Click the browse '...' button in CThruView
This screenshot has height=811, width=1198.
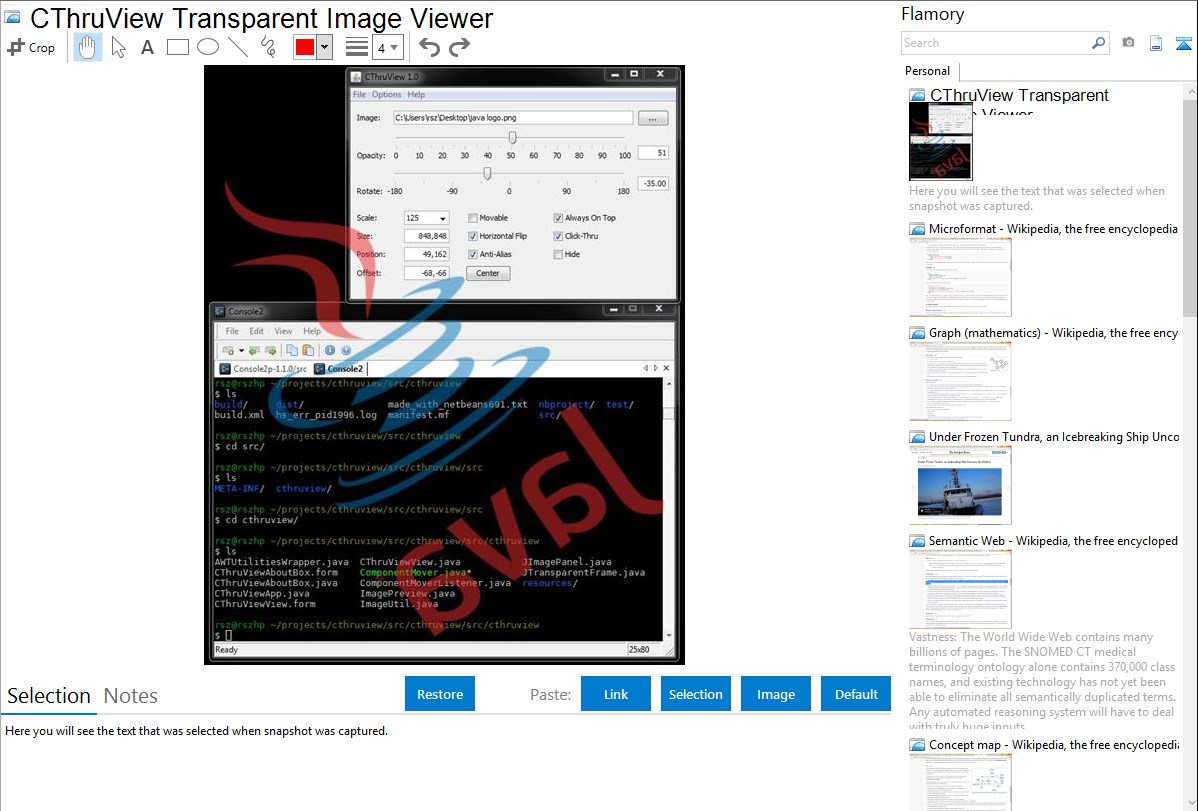coord(653,118)
